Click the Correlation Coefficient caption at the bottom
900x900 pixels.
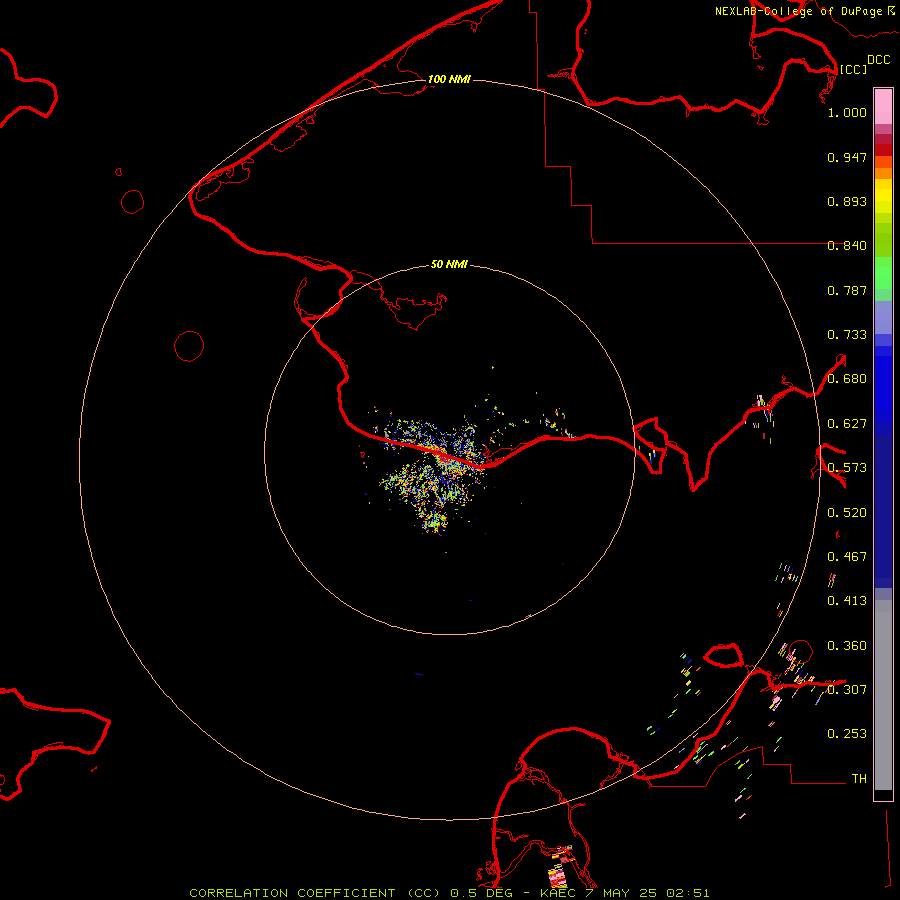(449, 893)
